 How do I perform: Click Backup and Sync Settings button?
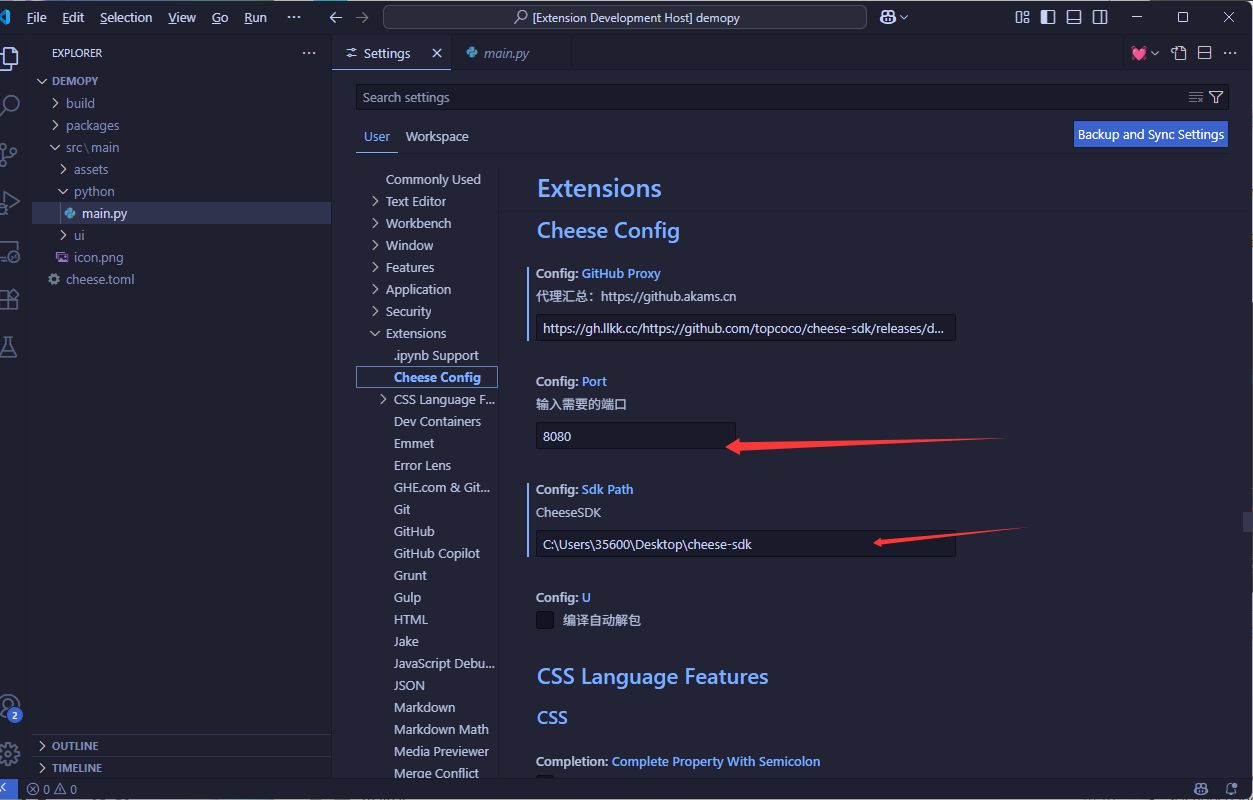(x=1151, y=134)
